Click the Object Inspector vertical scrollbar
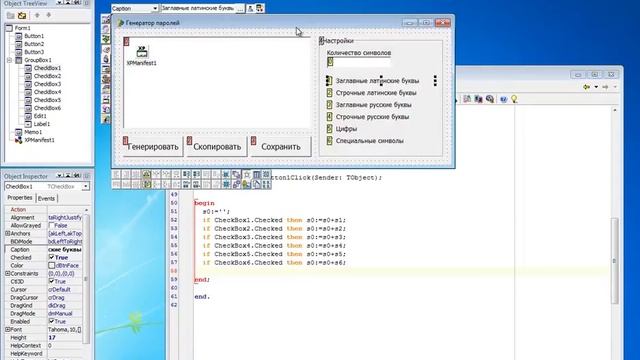 coord(86,278)
